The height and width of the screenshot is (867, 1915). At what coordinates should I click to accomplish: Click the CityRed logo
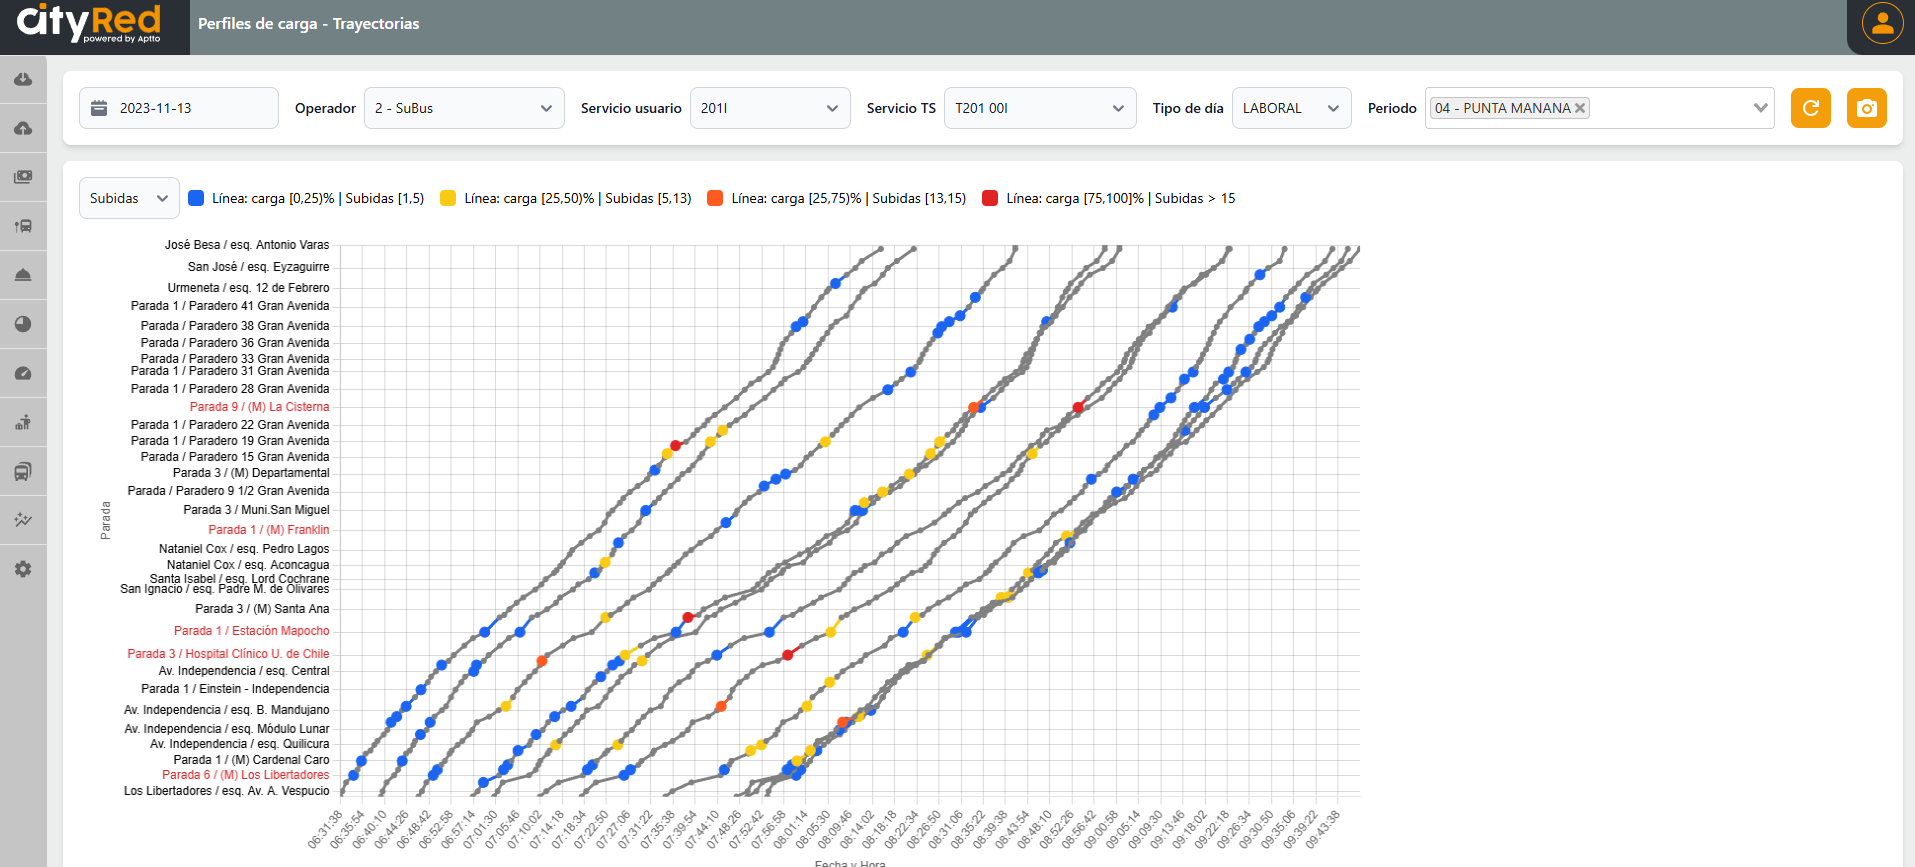point(90,24)
